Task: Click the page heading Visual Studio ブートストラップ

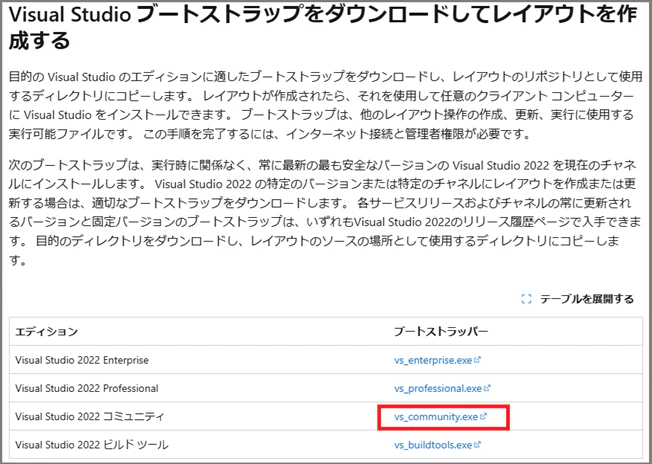Action: click(323, 27)
